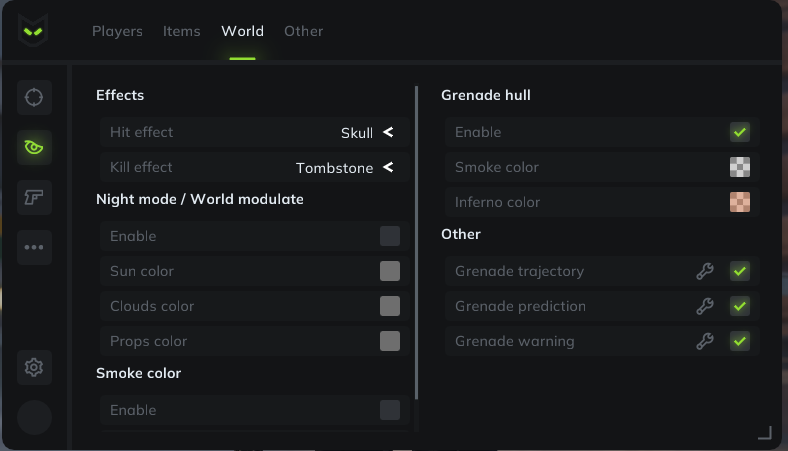Open the crosshair aim section in sidebar
Screen dimensions: 788x451
coord(34,98)
